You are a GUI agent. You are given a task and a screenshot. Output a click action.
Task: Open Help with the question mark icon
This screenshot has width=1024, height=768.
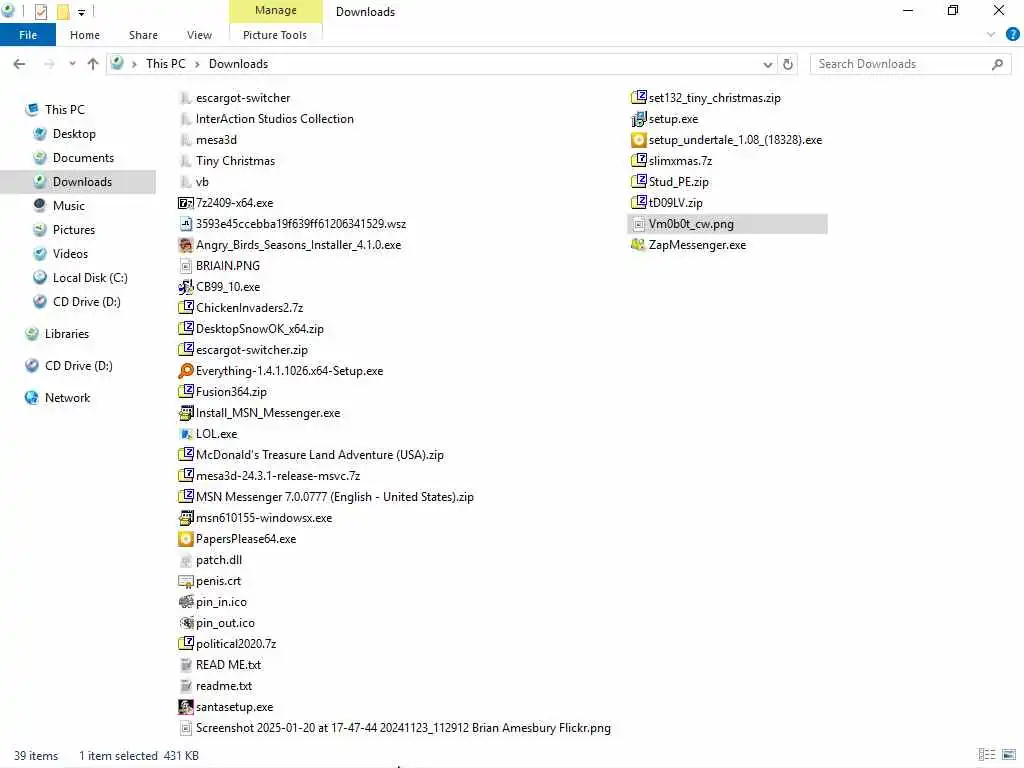(x=1012, y=34)
